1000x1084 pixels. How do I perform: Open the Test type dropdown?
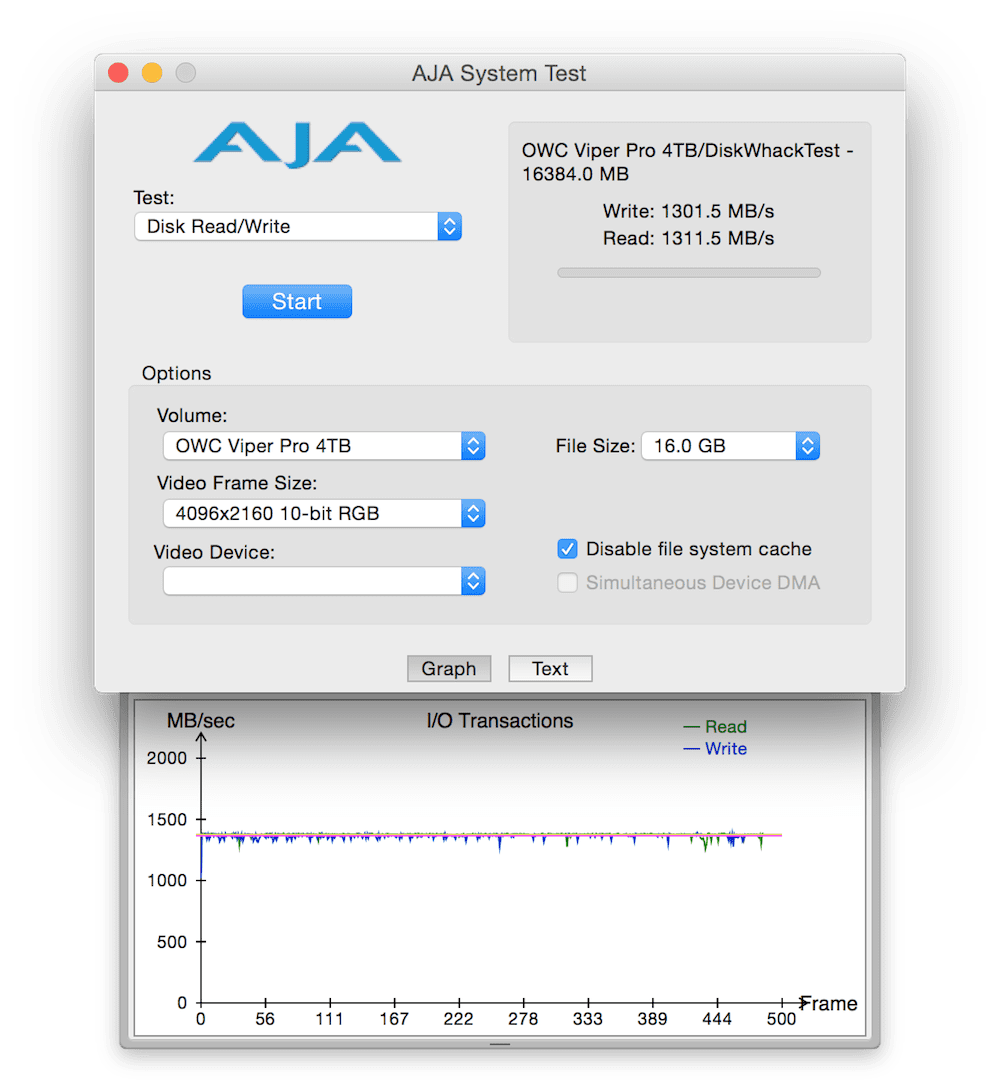[298, 227]
